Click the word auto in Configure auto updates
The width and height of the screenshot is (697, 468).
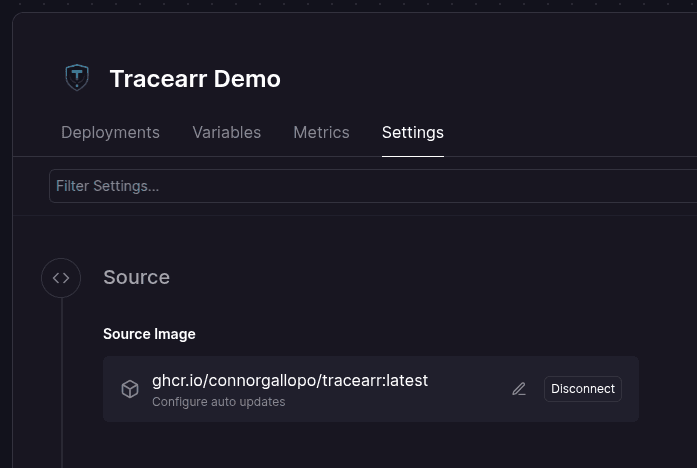pos(222,402)
